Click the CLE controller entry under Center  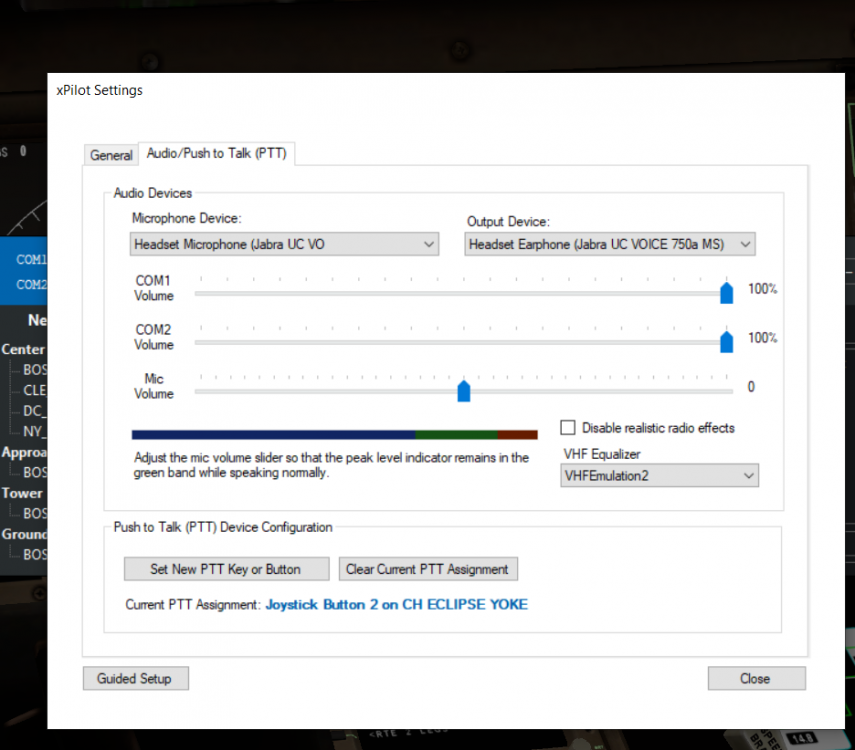(x=35, y=390)
